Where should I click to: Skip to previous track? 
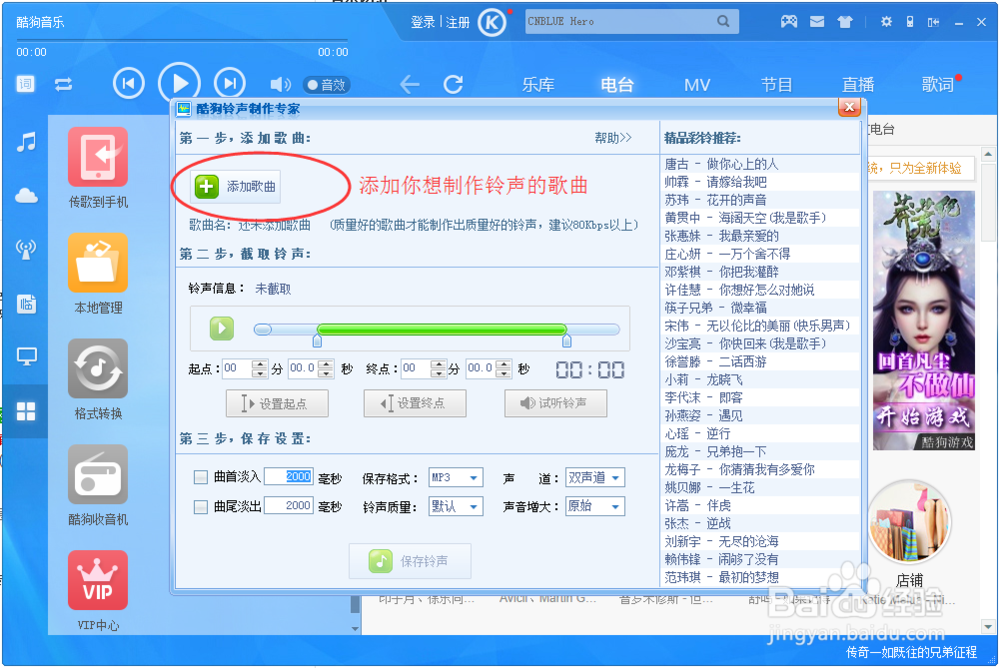(128, 84)
